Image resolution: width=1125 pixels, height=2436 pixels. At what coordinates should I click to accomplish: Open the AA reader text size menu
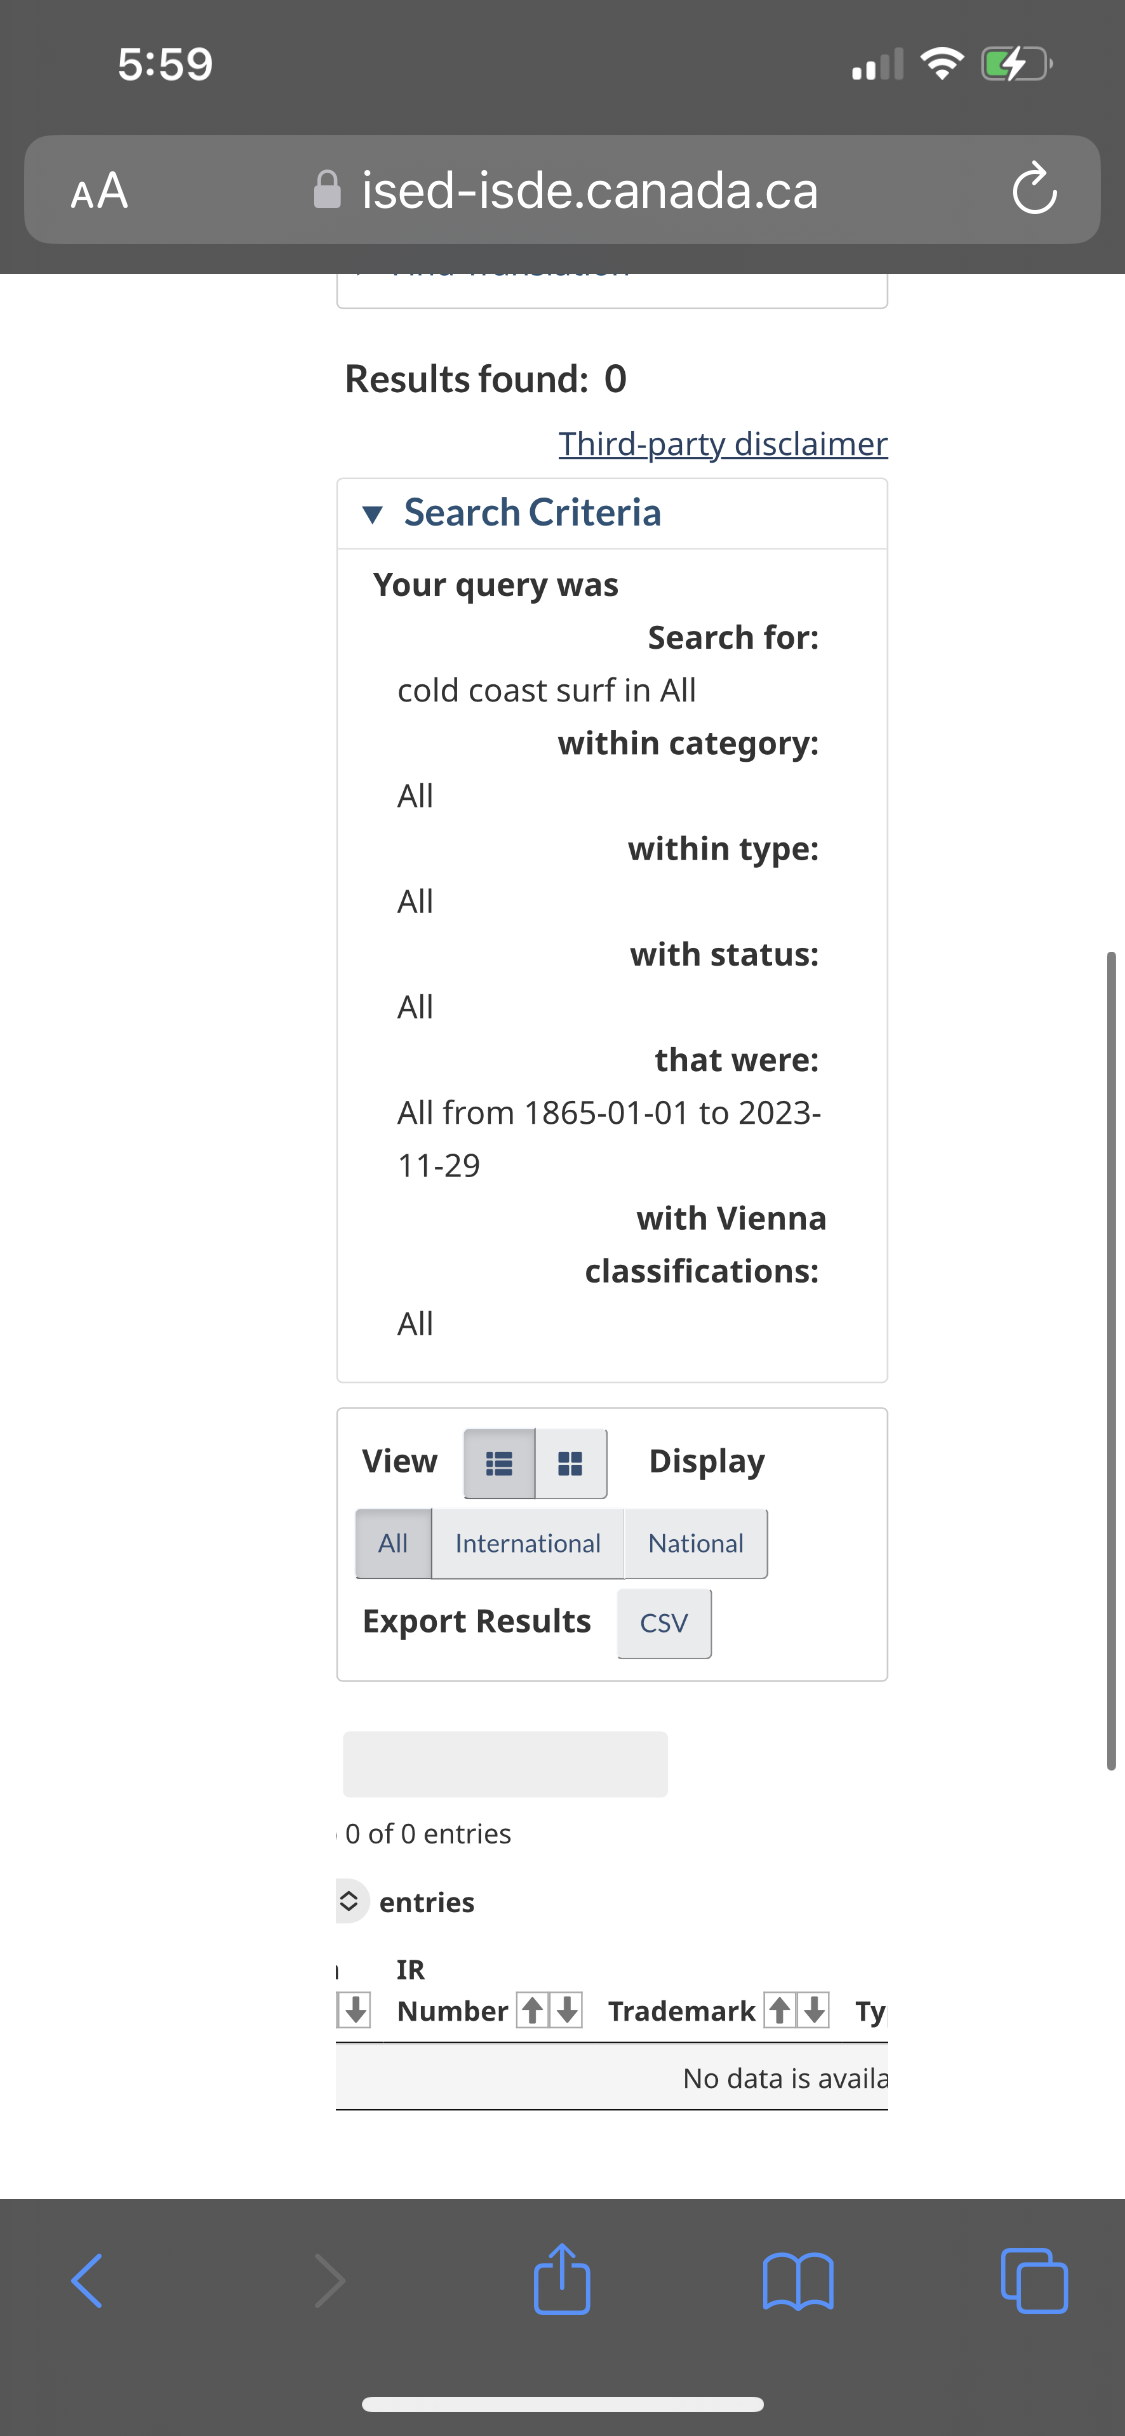[99, 190]
